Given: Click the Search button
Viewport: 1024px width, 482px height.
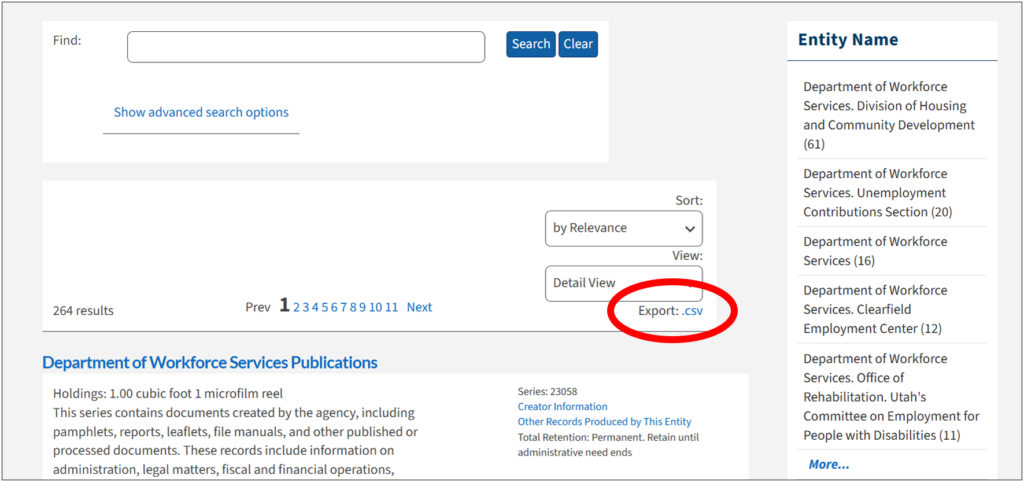Looking at the screenshot, I should (530, 44).
